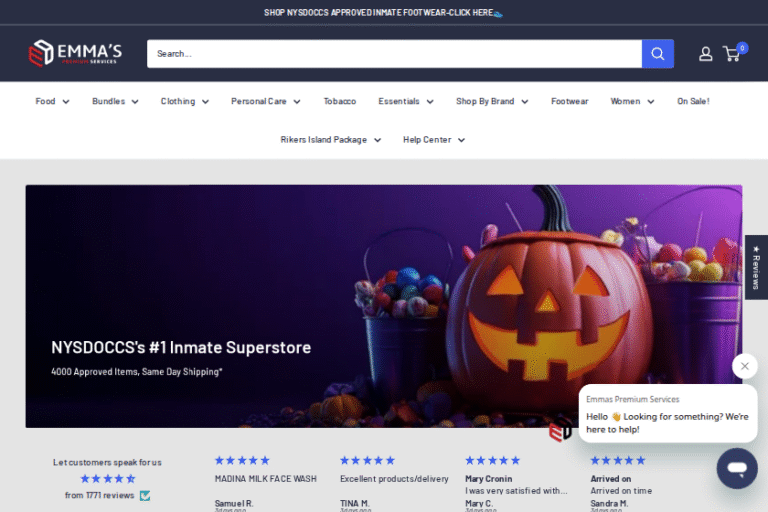Open the user account icon
Screen dimensions: 768x512
tap(706, 54)
